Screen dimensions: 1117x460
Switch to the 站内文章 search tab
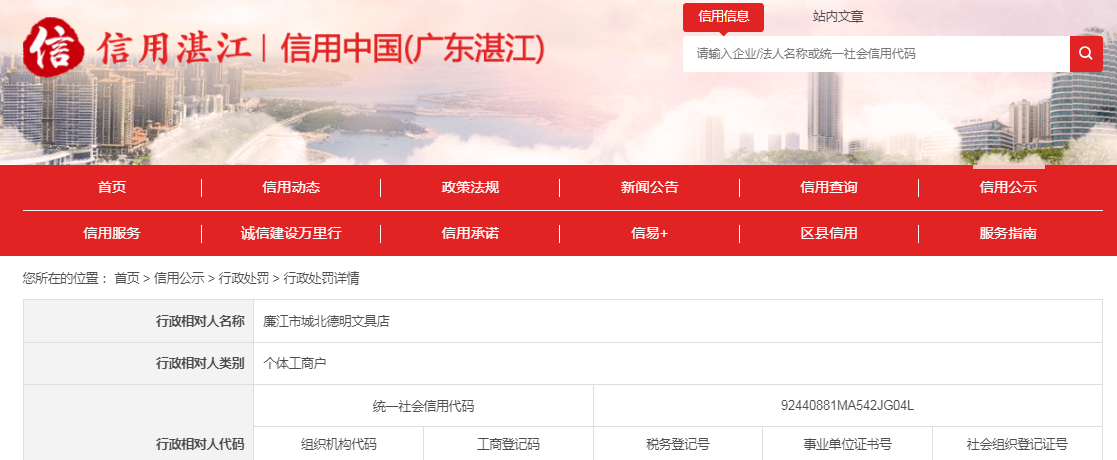pyautogui.click(x=838, y=17)
